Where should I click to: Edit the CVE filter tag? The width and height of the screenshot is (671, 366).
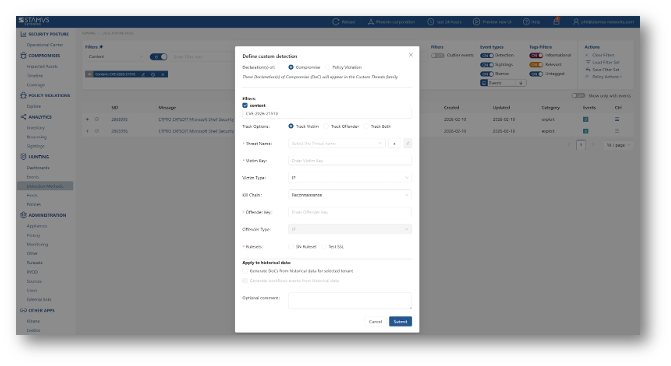tap(143, 74)
